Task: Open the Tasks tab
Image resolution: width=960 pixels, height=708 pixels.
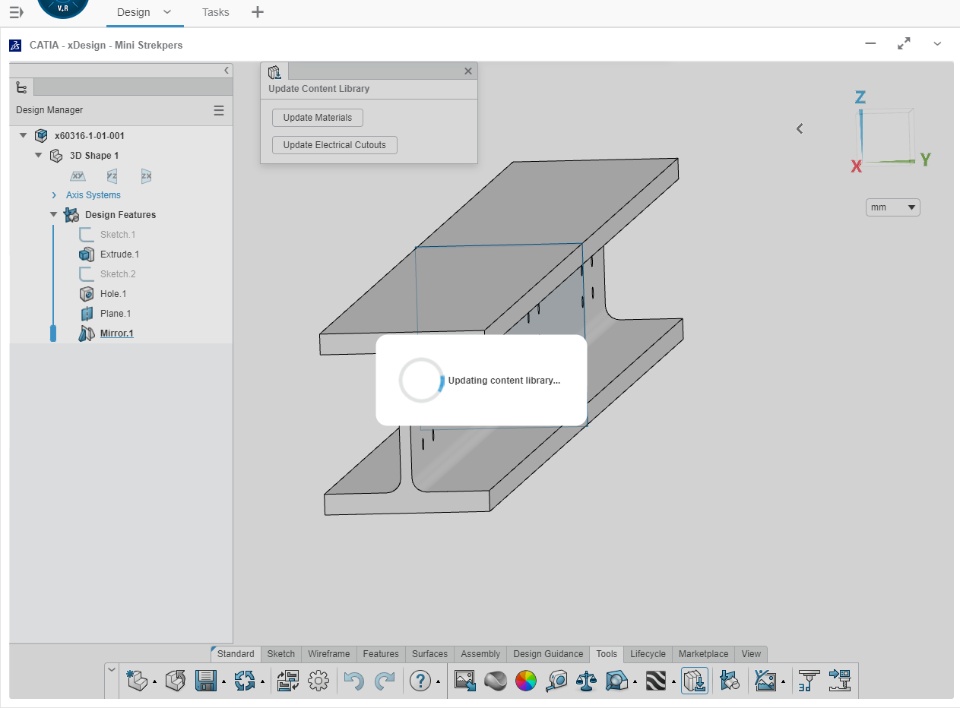Action: click(216, 12)
